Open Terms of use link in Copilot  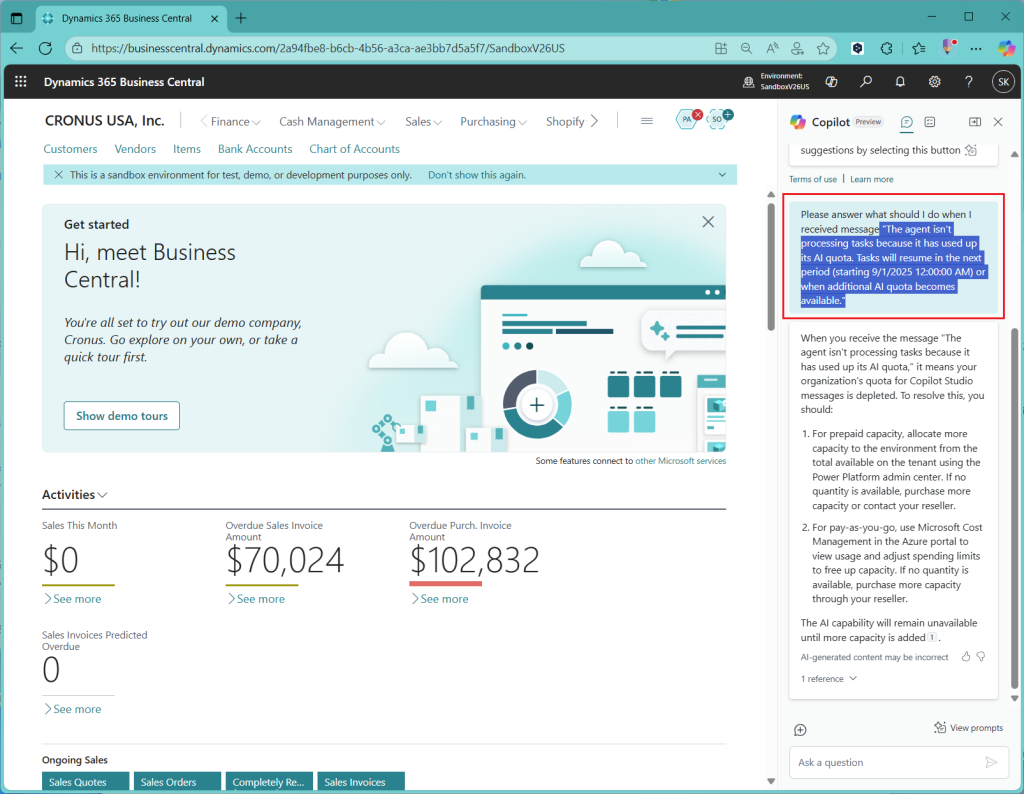(x=812, y=179)
